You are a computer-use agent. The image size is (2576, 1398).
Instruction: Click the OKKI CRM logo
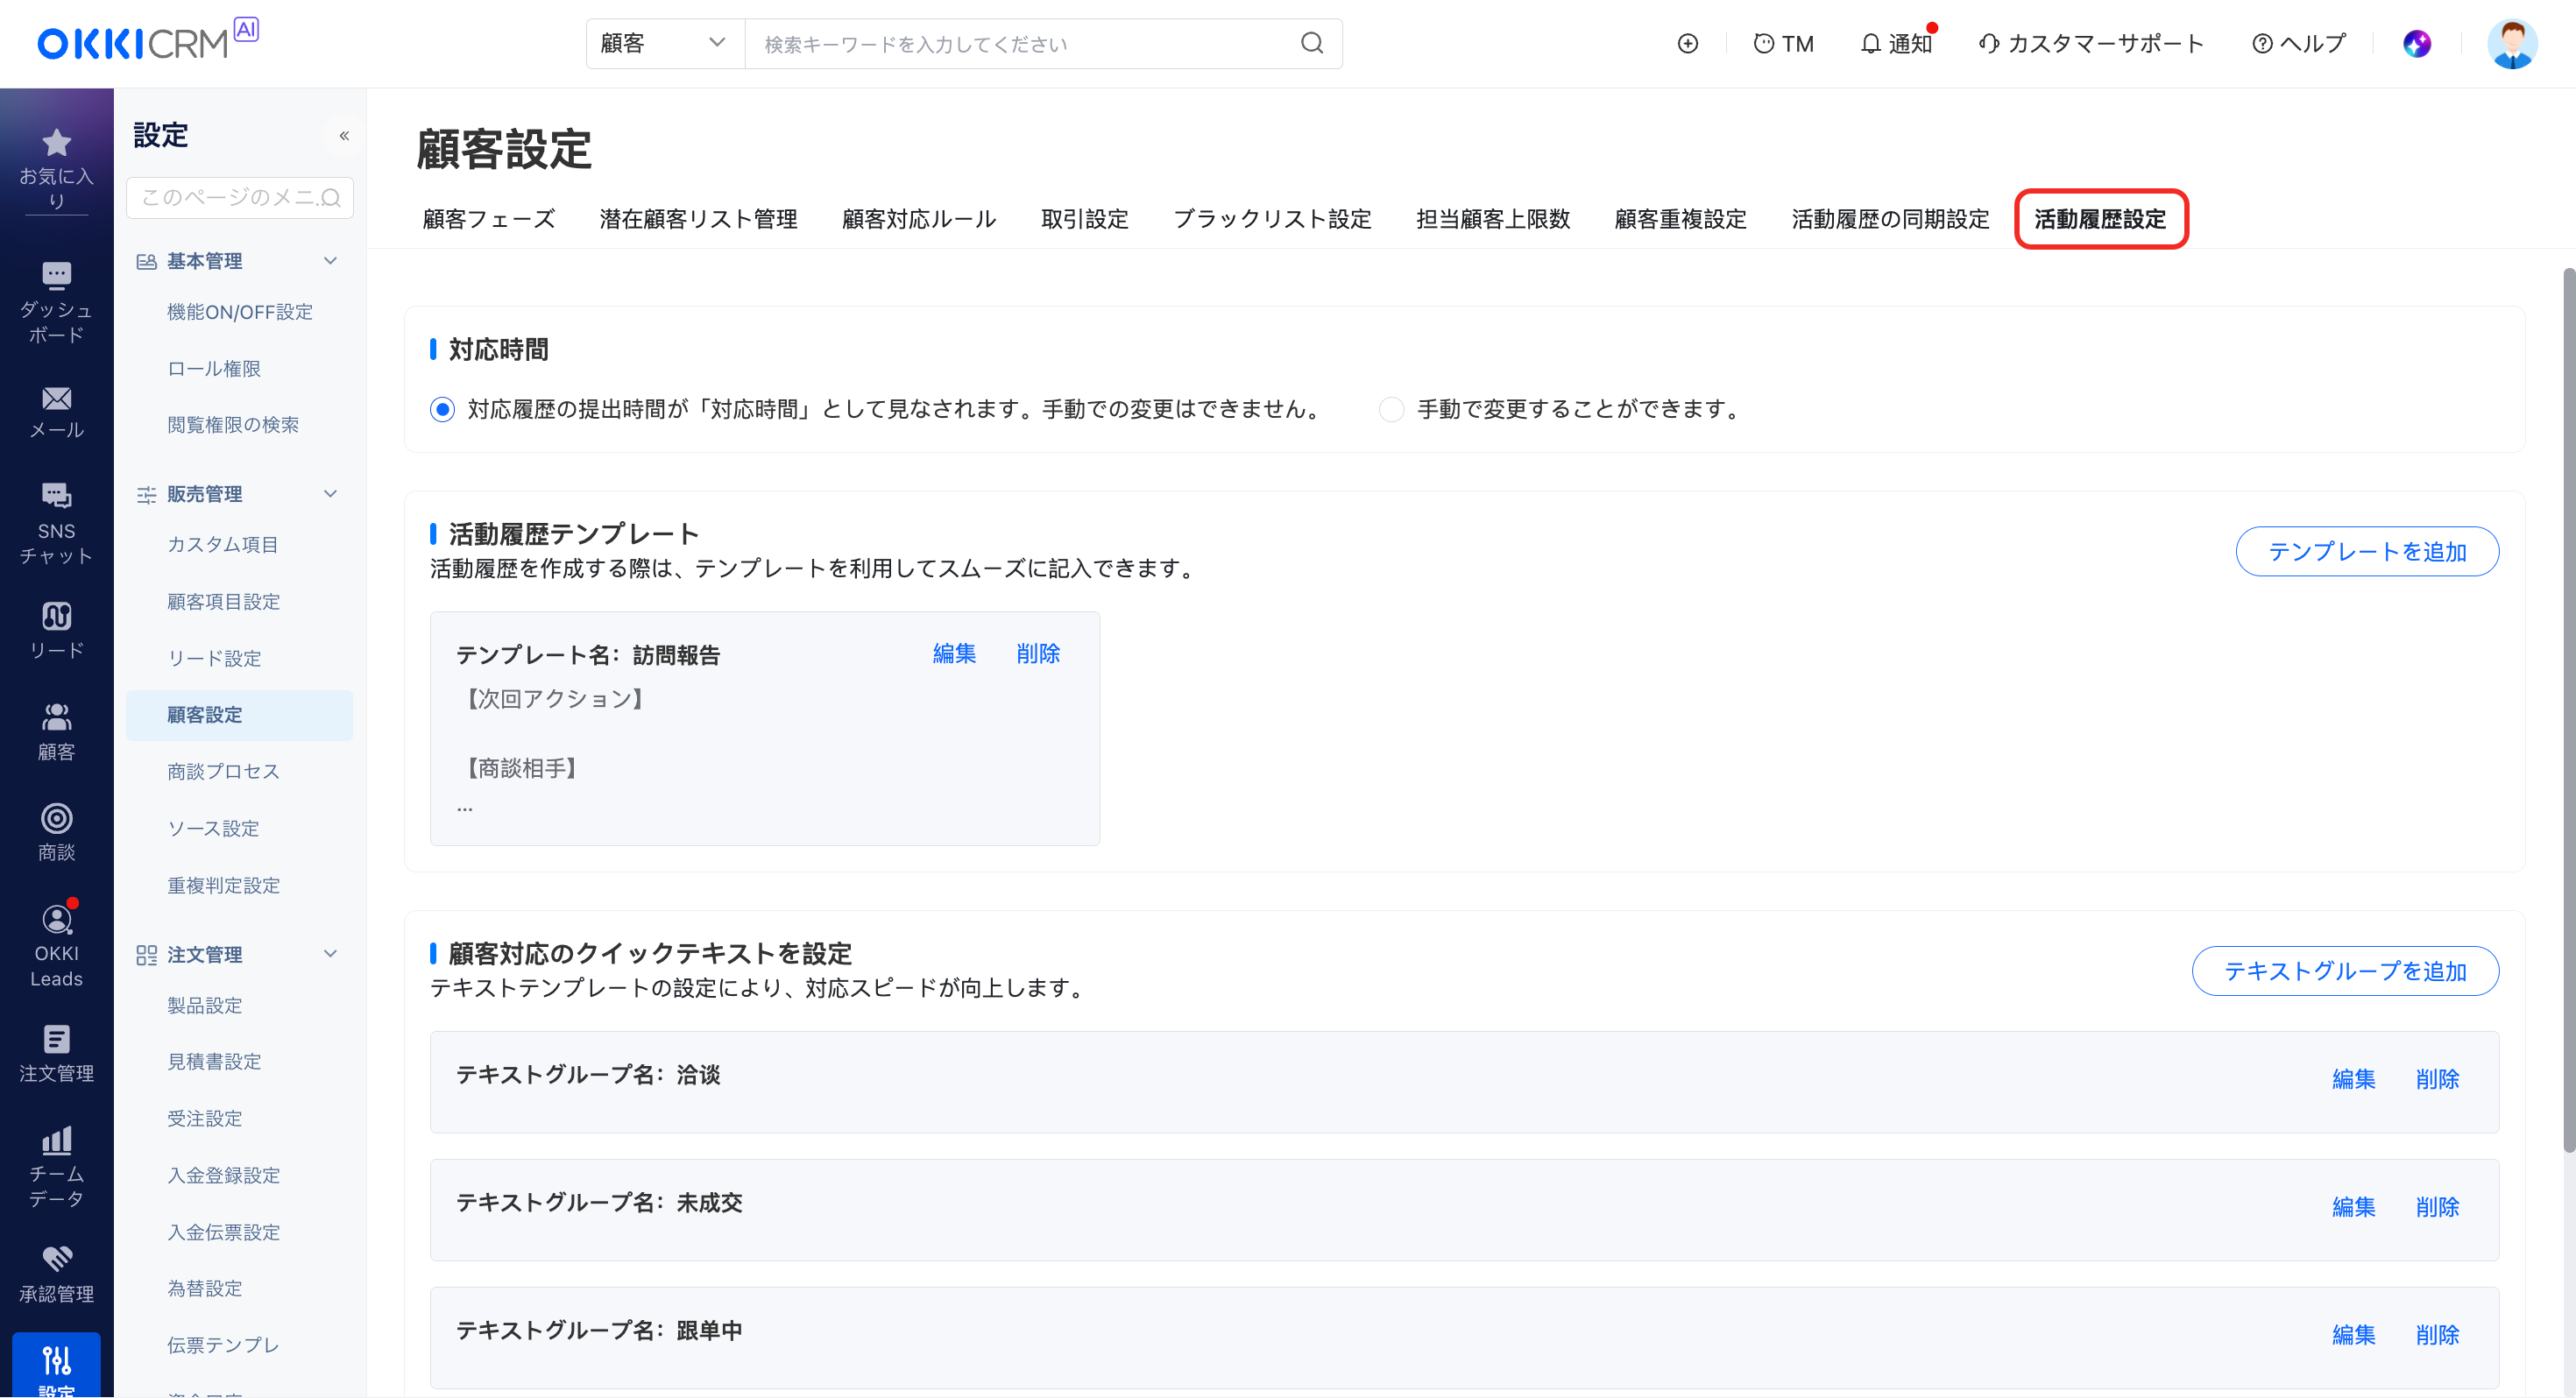click(147, 40)
